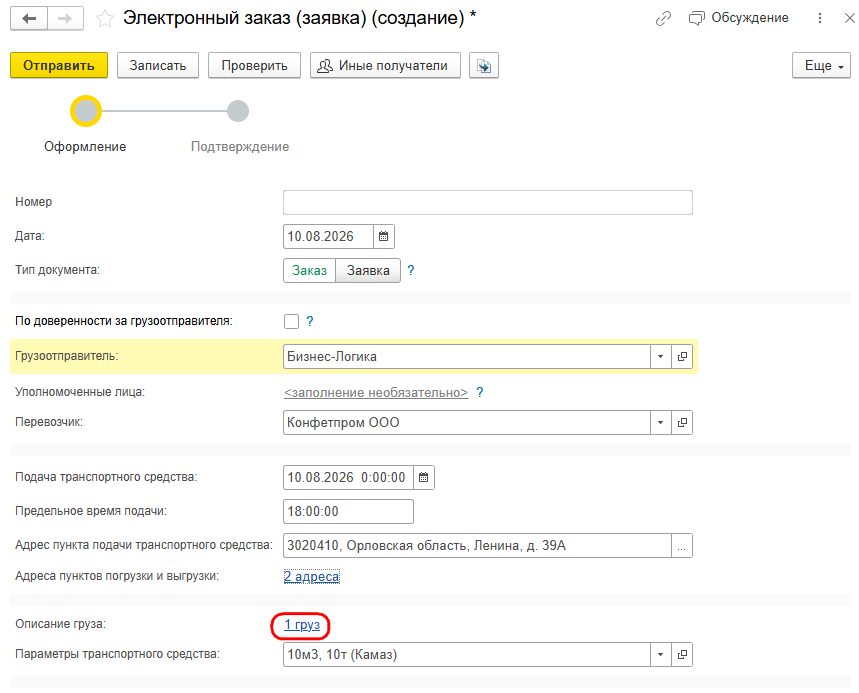Expand the Еще menu
Screen dimensions: 859x693
tap(821, 66)
